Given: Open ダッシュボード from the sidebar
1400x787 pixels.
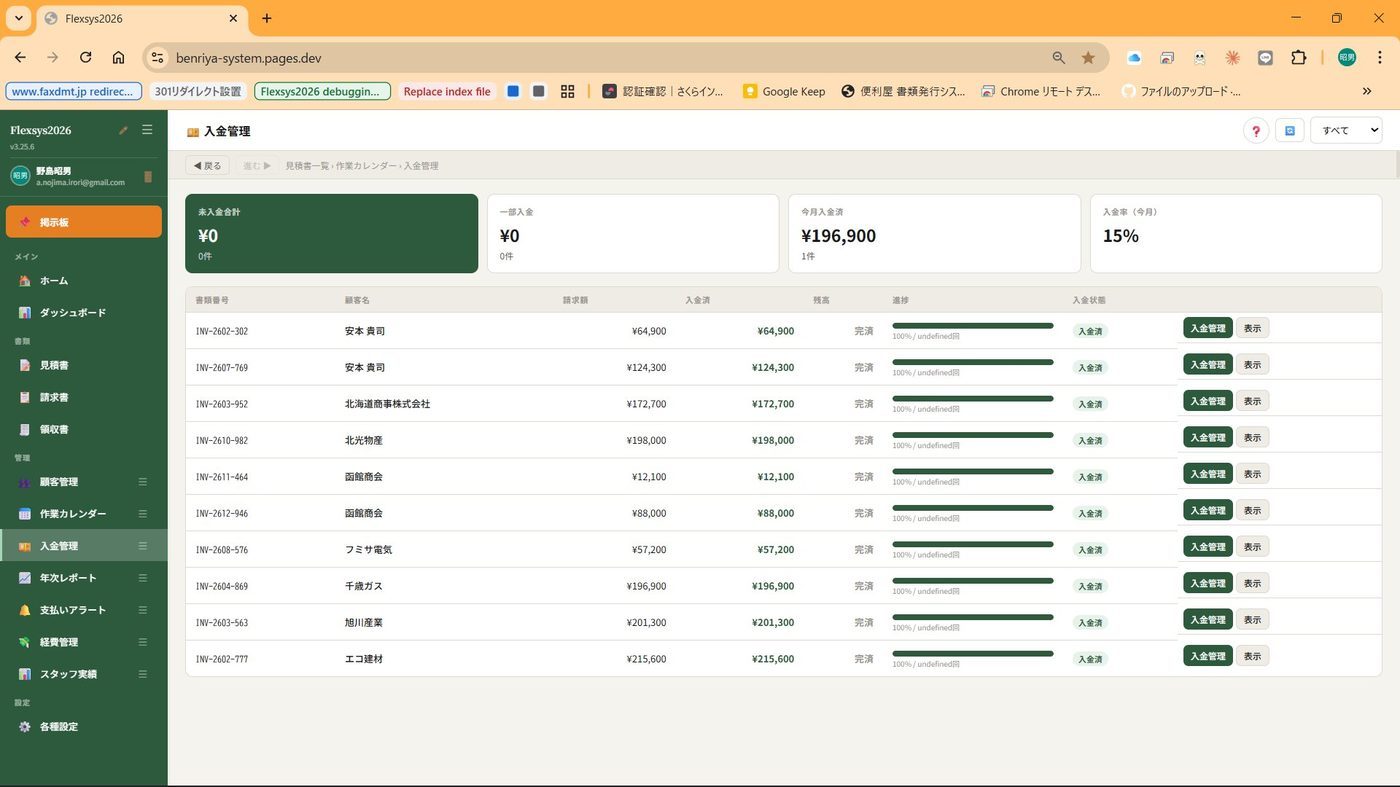Looking at the screenshot, I should pos(84,313).
